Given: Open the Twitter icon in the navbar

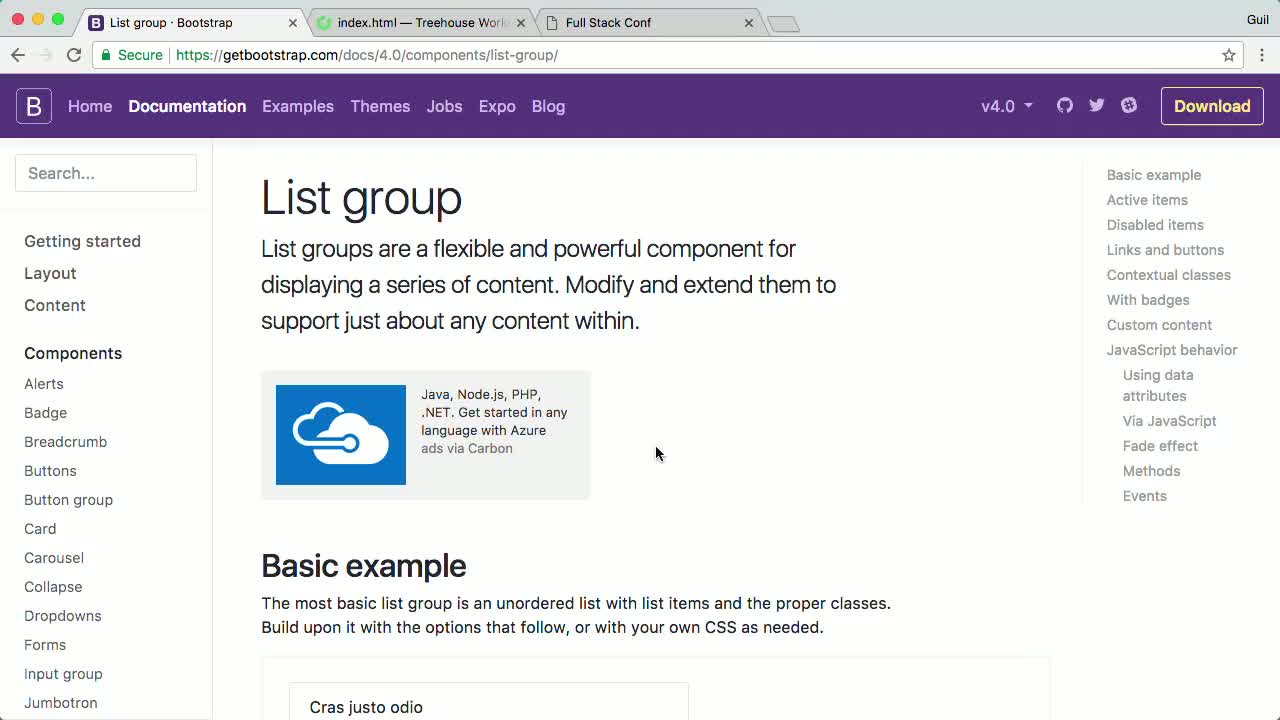Looking at the screenshot, I should click(x=1096, y=105).
